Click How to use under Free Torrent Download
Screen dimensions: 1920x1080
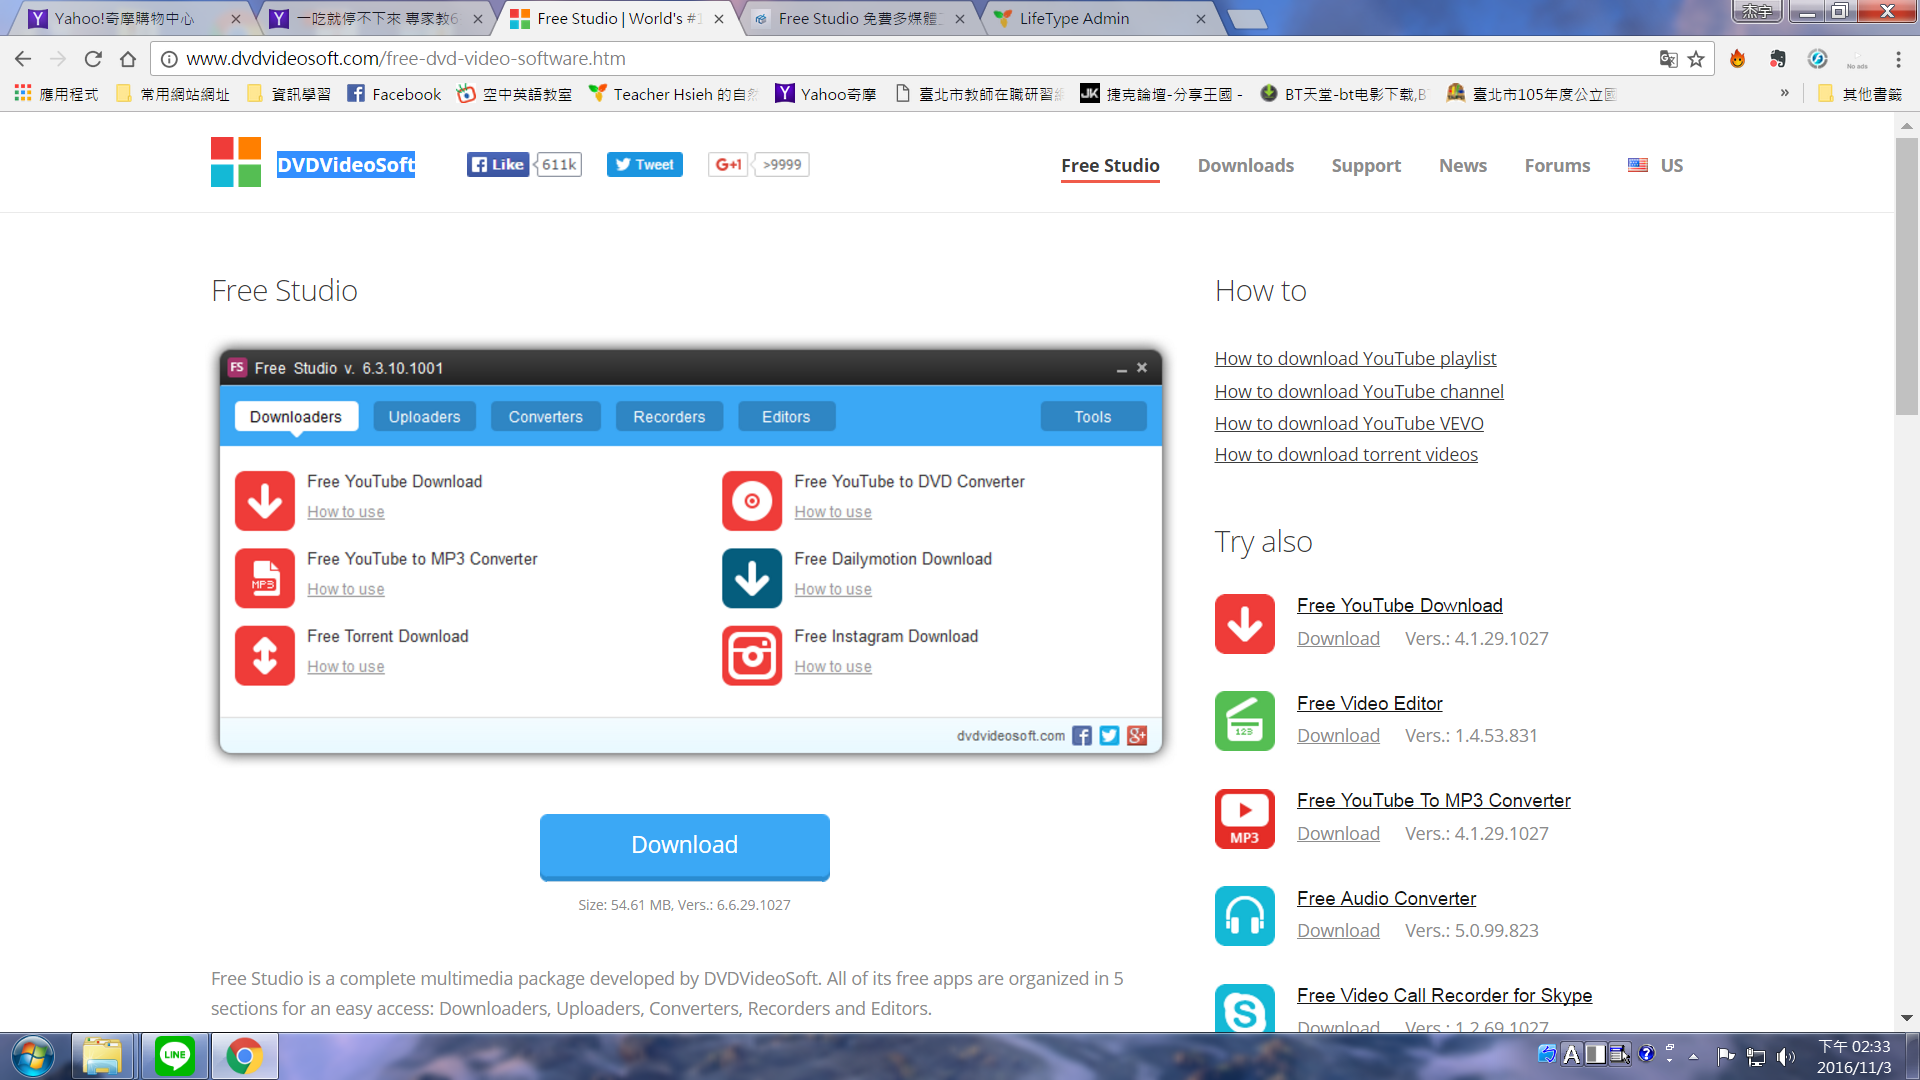click(x=346, y=666)
